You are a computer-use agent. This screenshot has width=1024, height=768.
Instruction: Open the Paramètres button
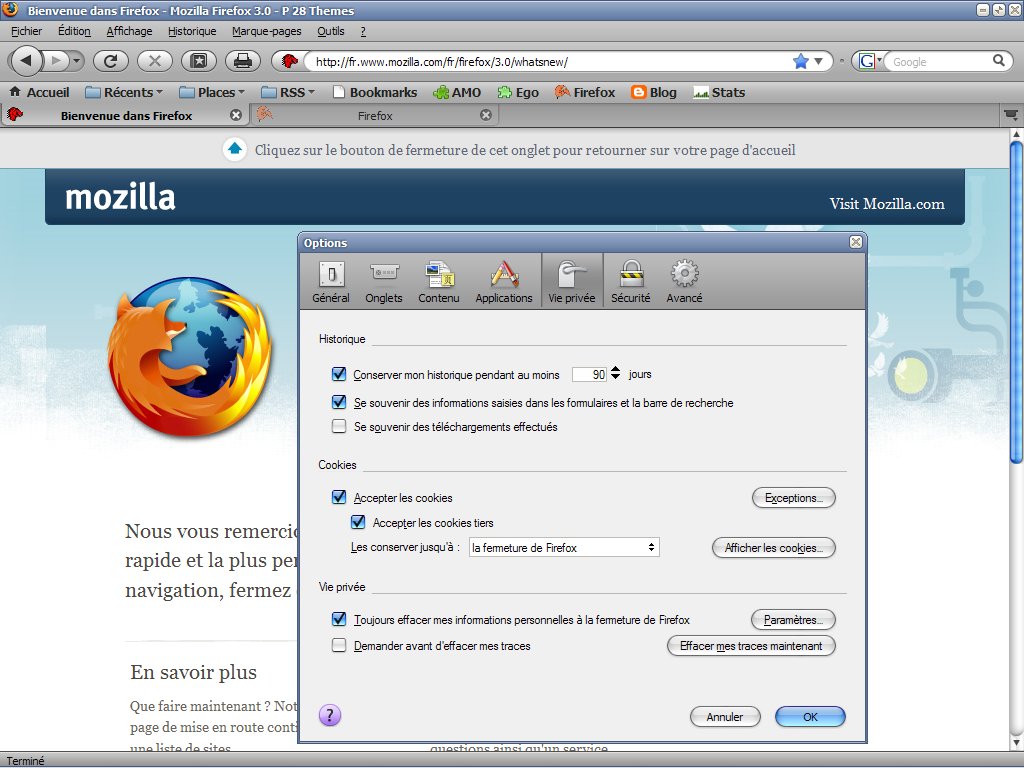[793, 619]
